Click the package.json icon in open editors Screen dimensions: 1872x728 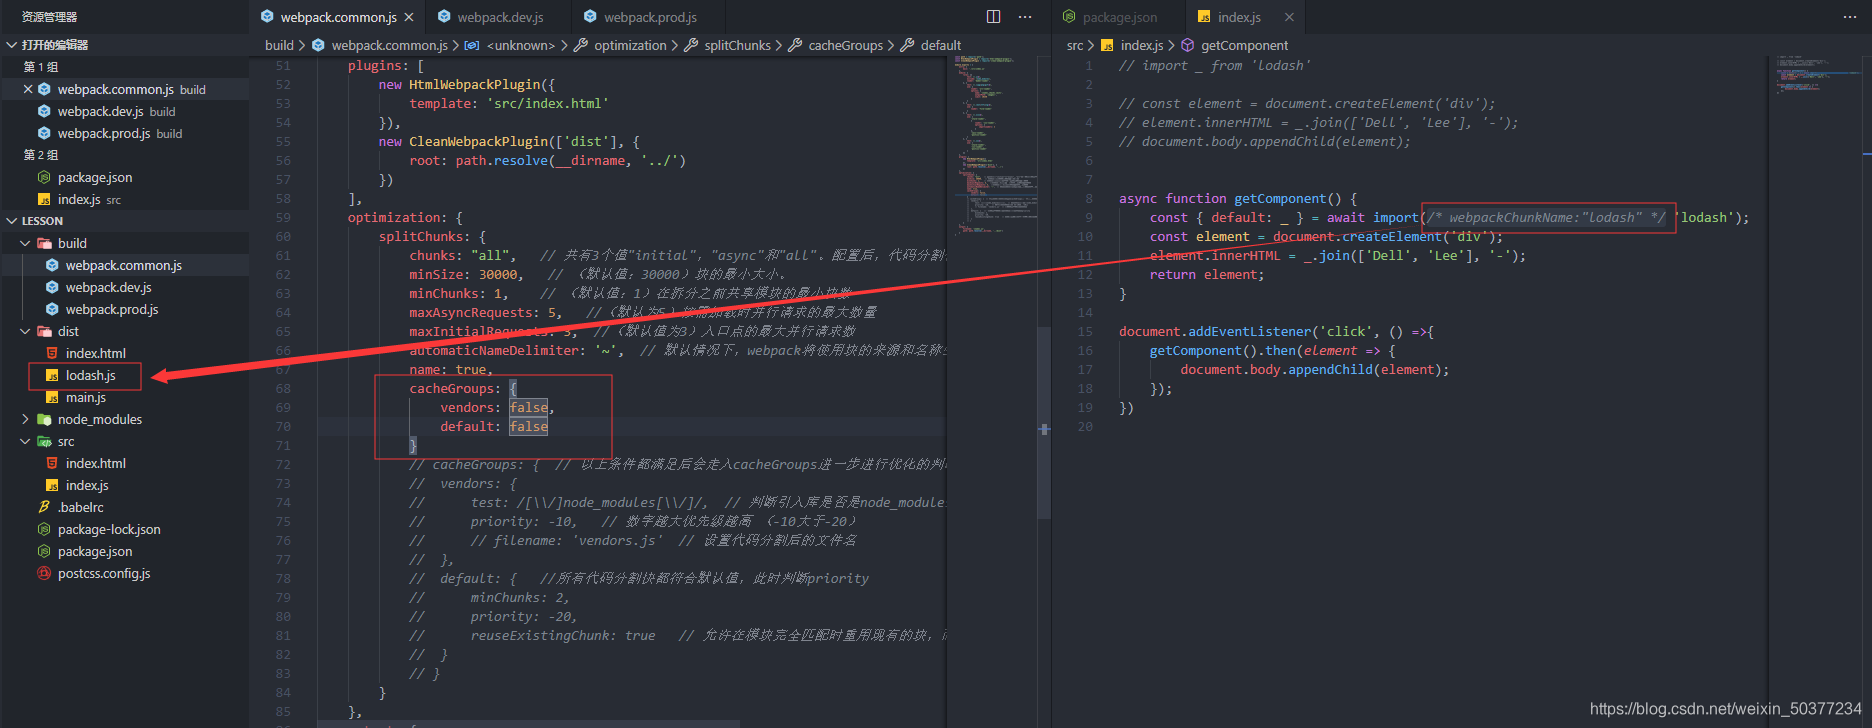click(44, 177)
